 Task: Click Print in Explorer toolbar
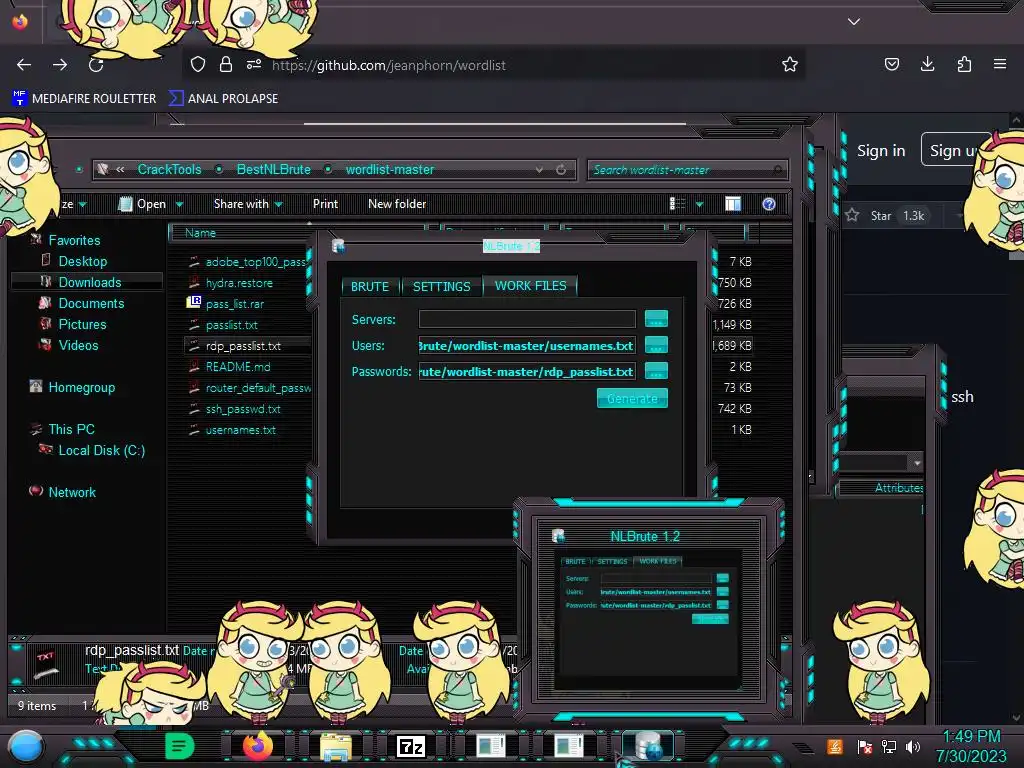(325, 204)
